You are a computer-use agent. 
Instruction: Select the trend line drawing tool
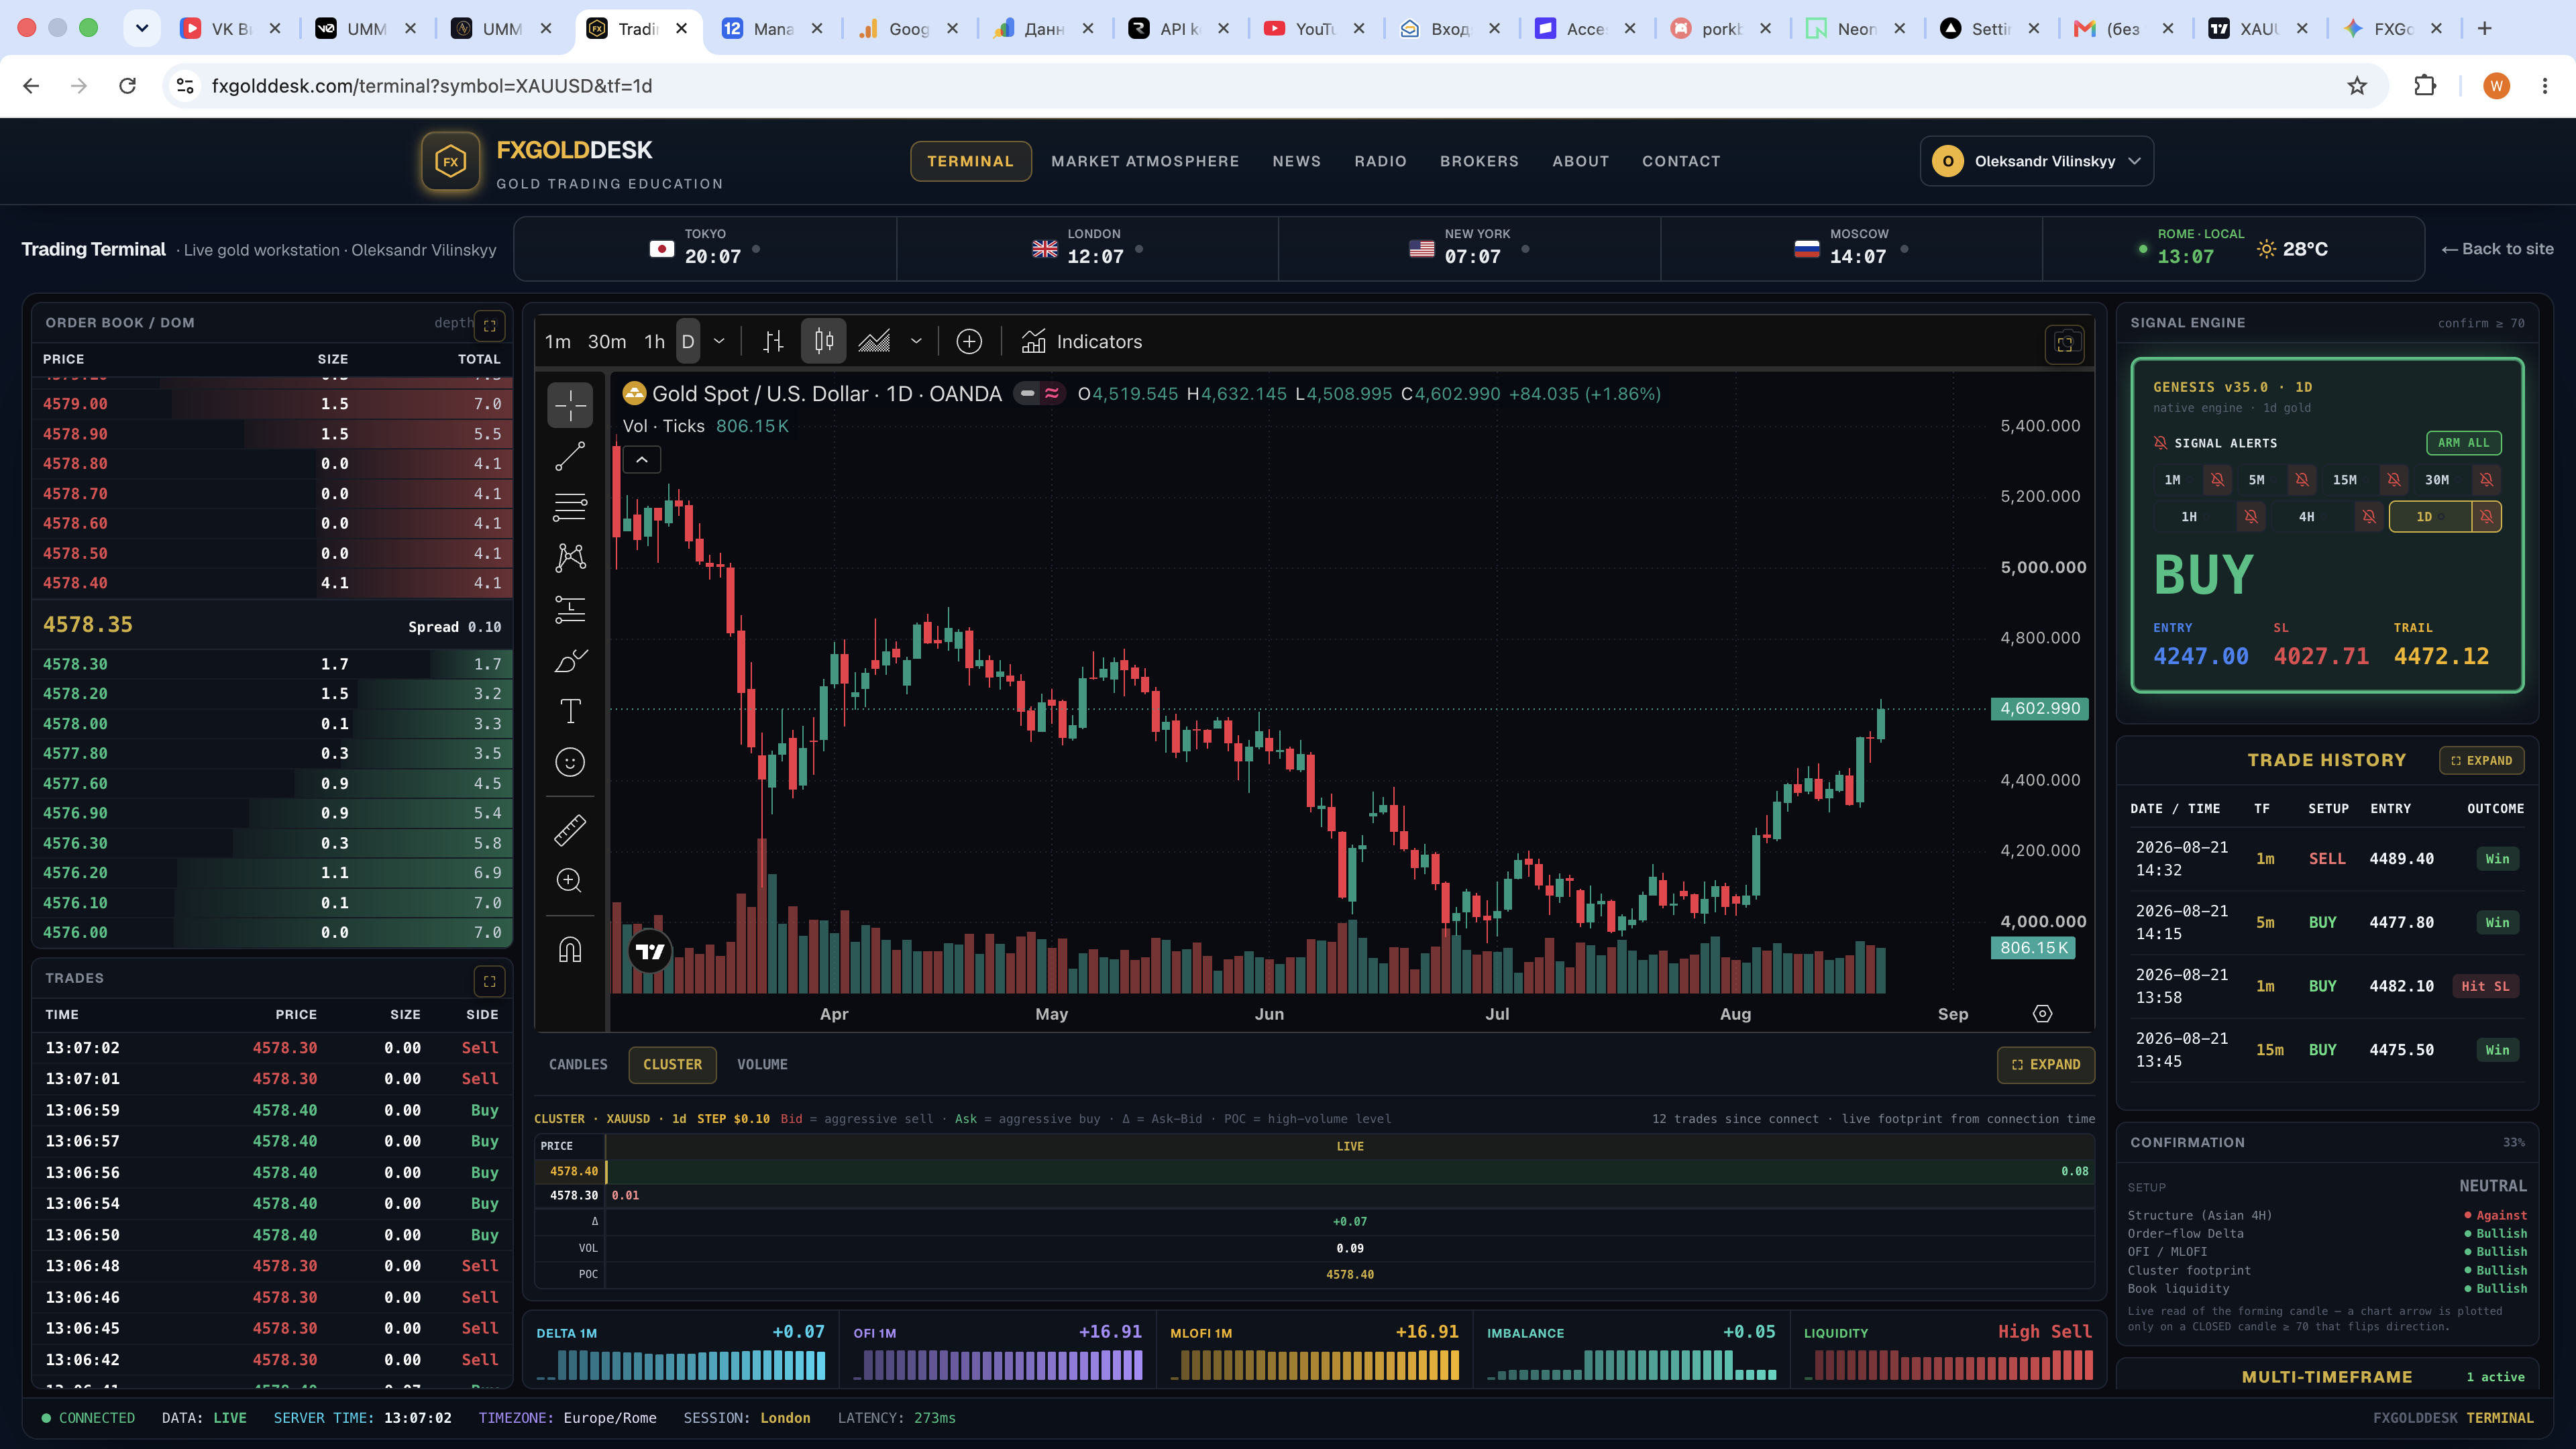[x=570, y=456]
